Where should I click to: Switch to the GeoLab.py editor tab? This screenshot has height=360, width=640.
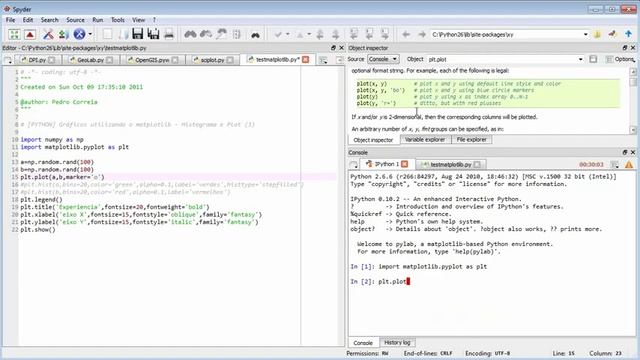(x=91, y=60)
